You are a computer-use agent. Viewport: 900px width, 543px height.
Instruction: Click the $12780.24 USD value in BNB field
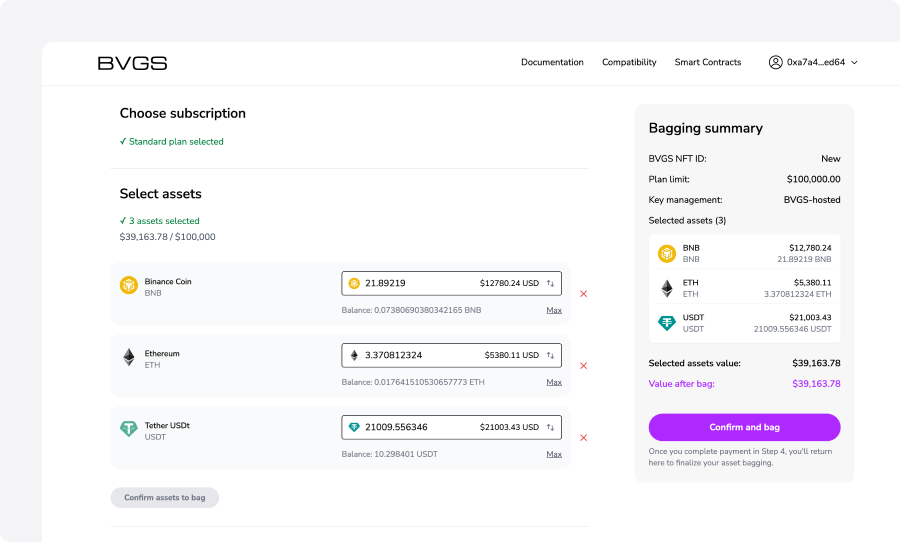pos(509,283)
